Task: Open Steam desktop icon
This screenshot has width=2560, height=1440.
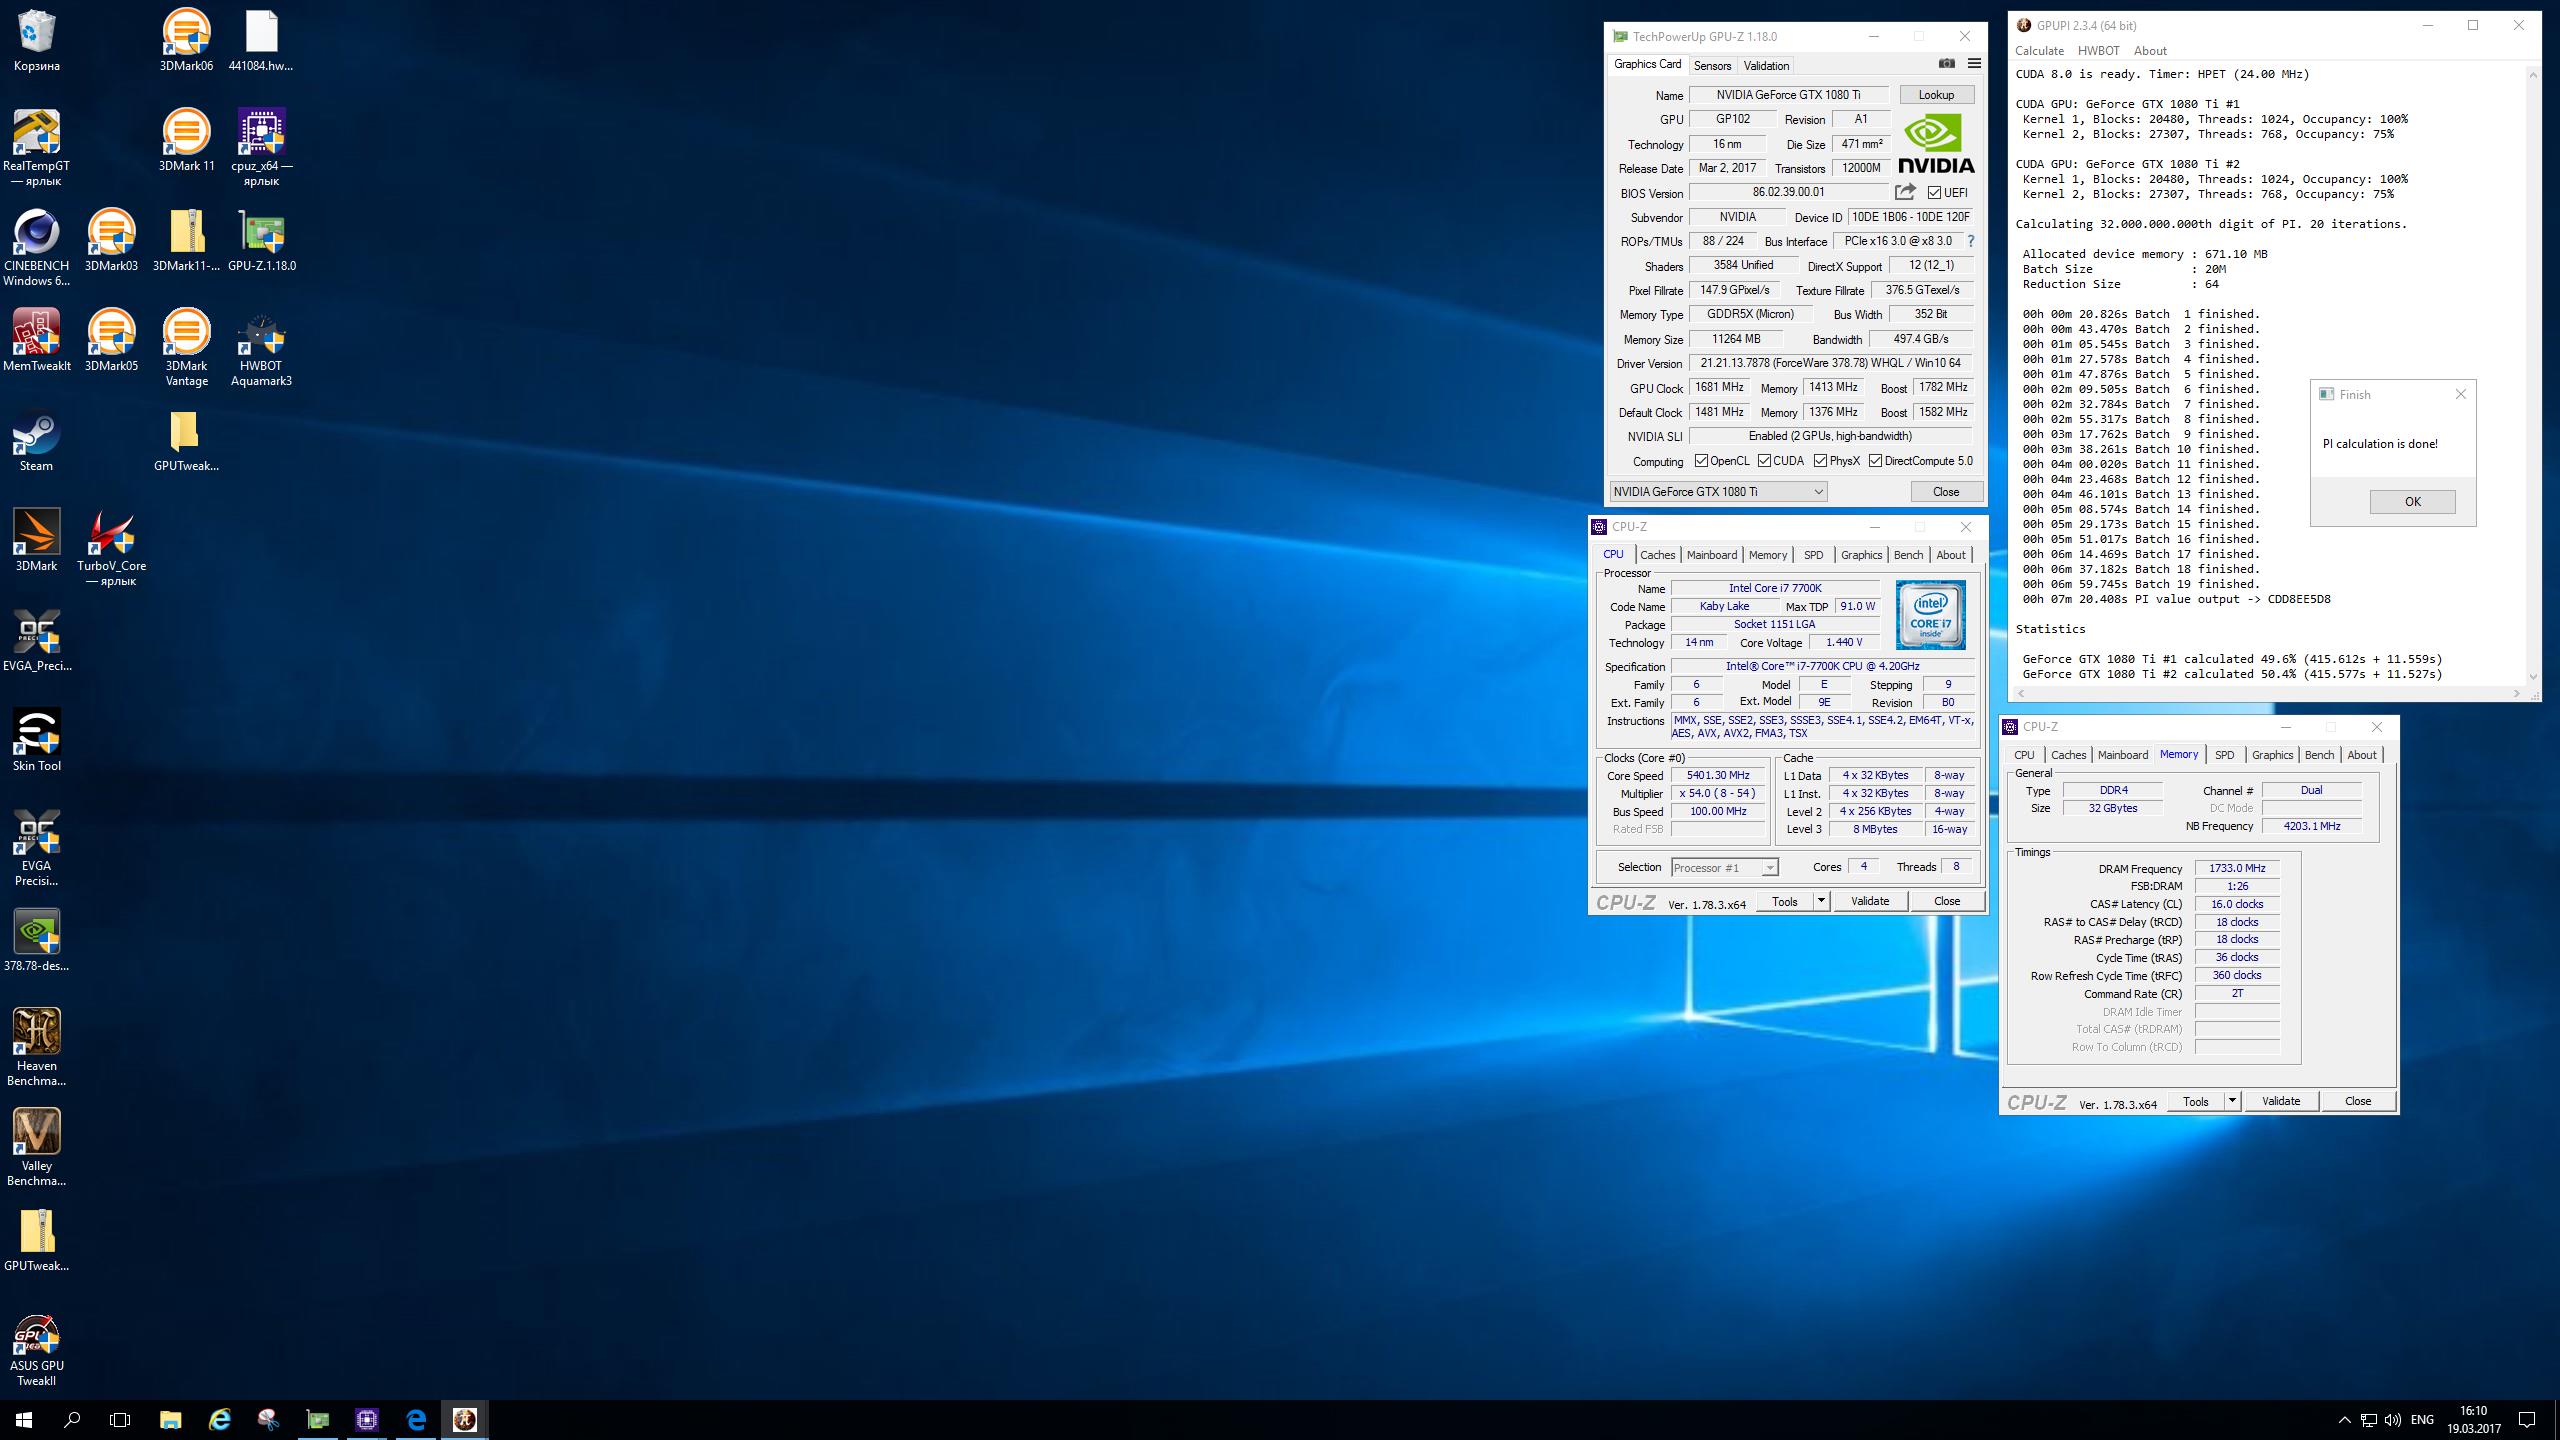Action: click(37, 441)
